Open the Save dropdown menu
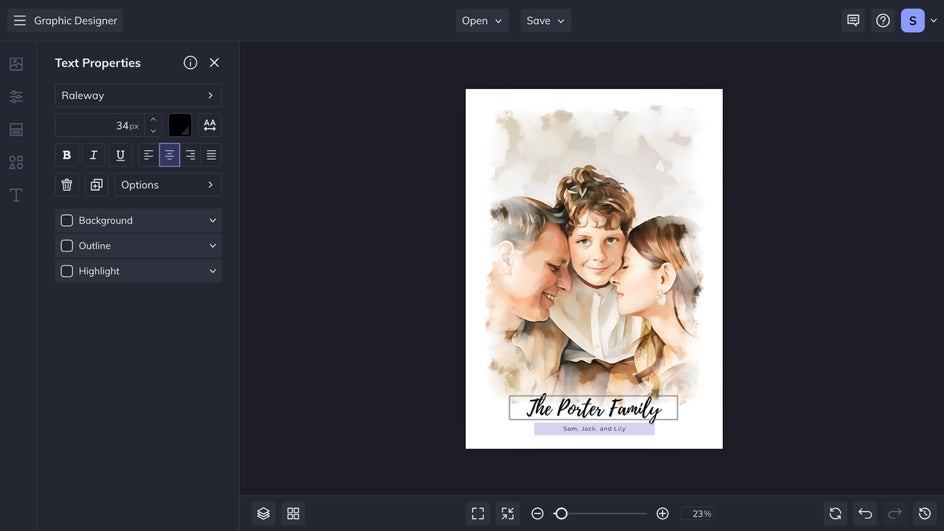The width and height of the screenshot is (944, 531). pyautogui.click(x=545, y=20)
